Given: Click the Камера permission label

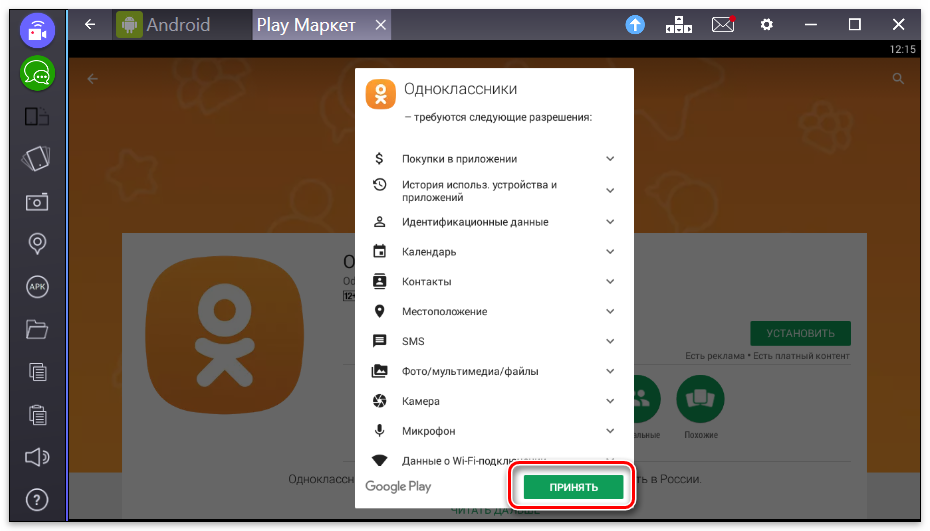Looking at the screenshot, I should (421, 401).
